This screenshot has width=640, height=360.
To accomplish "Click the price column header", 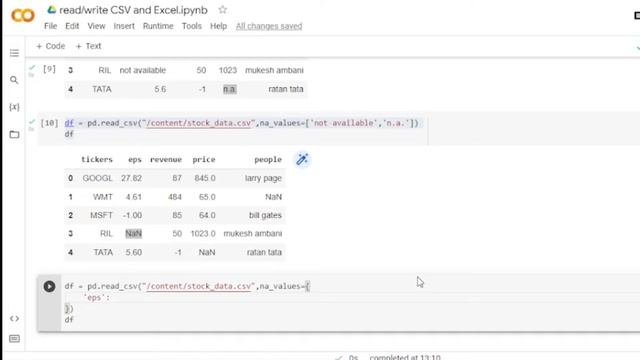I will click(204, 160).
